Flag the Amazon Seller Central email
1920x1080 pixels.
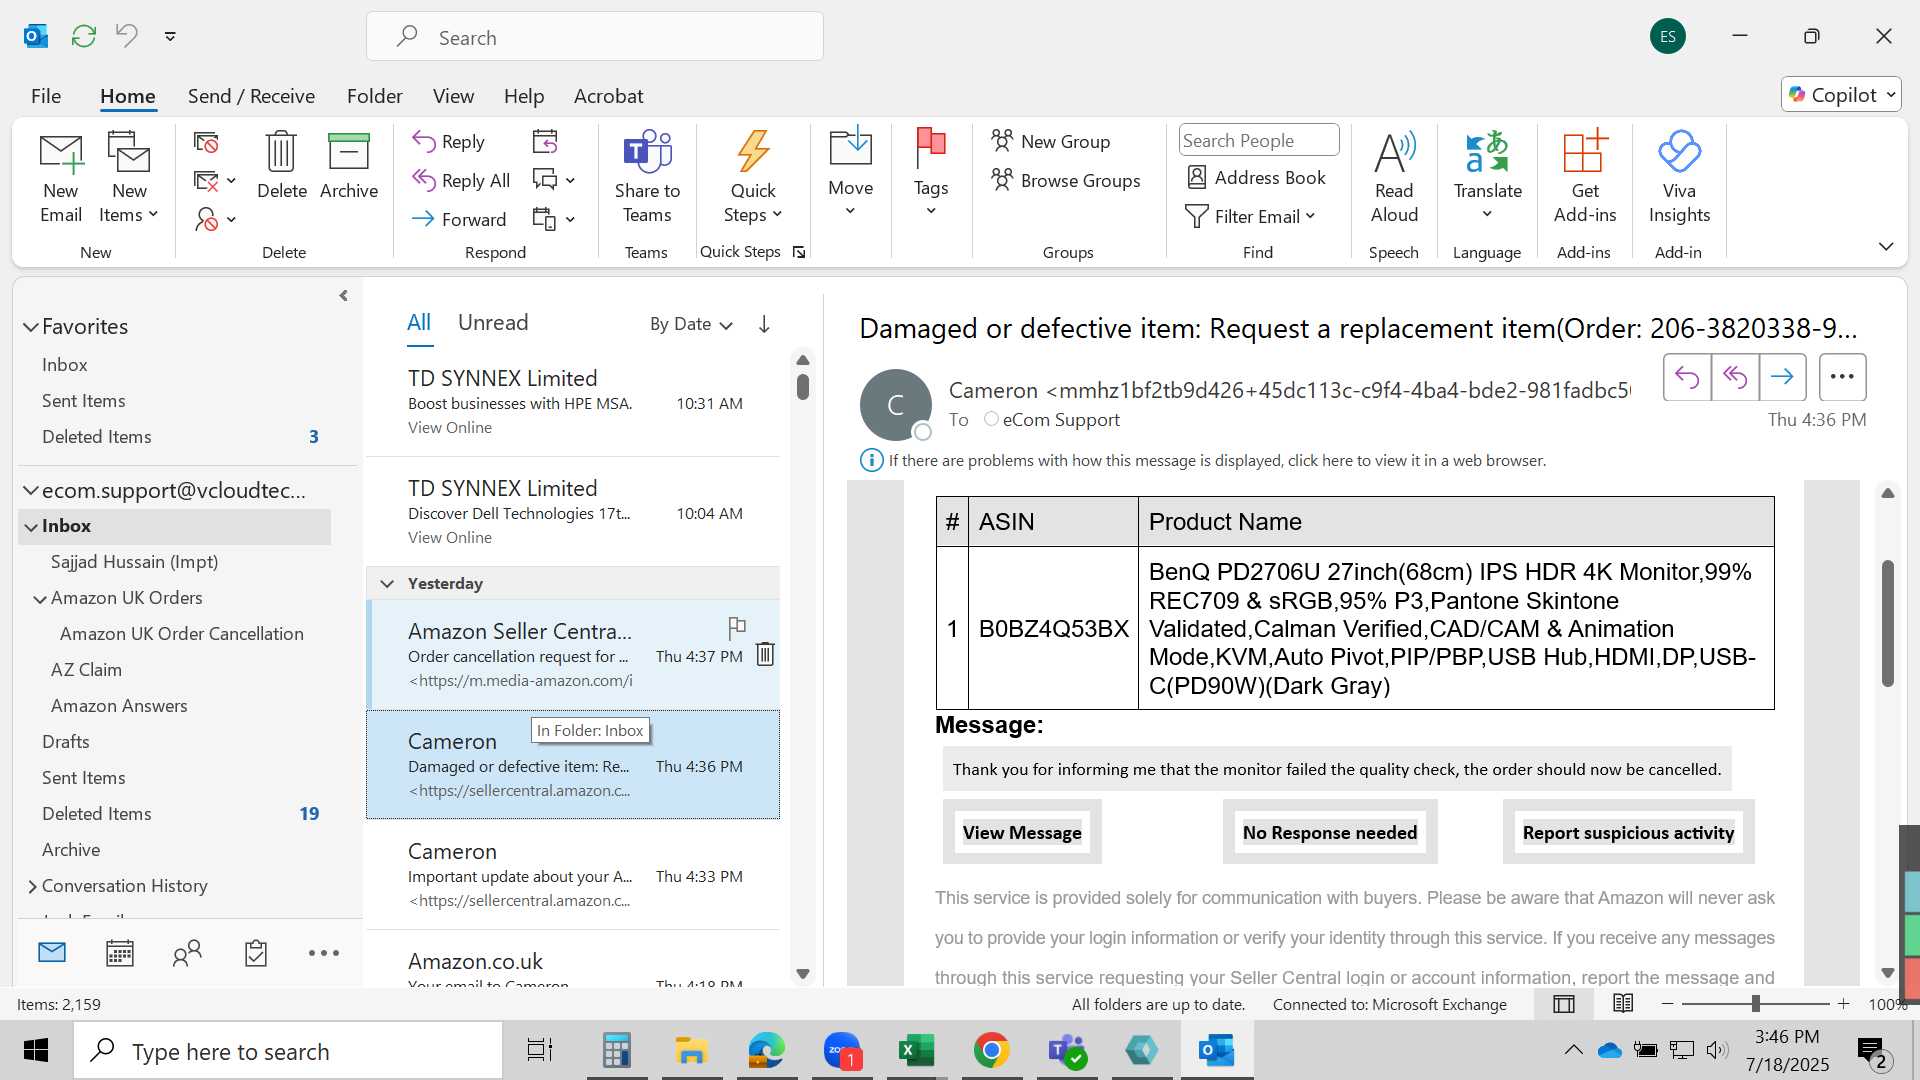[737, 627]
